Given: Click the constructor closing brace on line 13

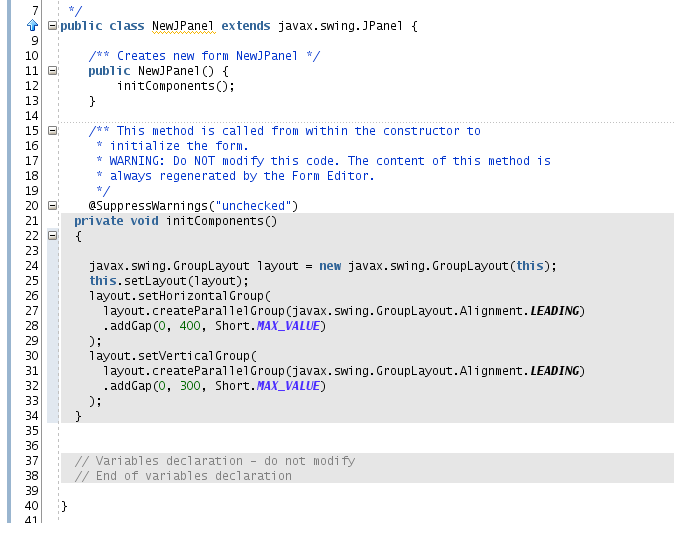Looking at the screenshot, I should [92, 101].
